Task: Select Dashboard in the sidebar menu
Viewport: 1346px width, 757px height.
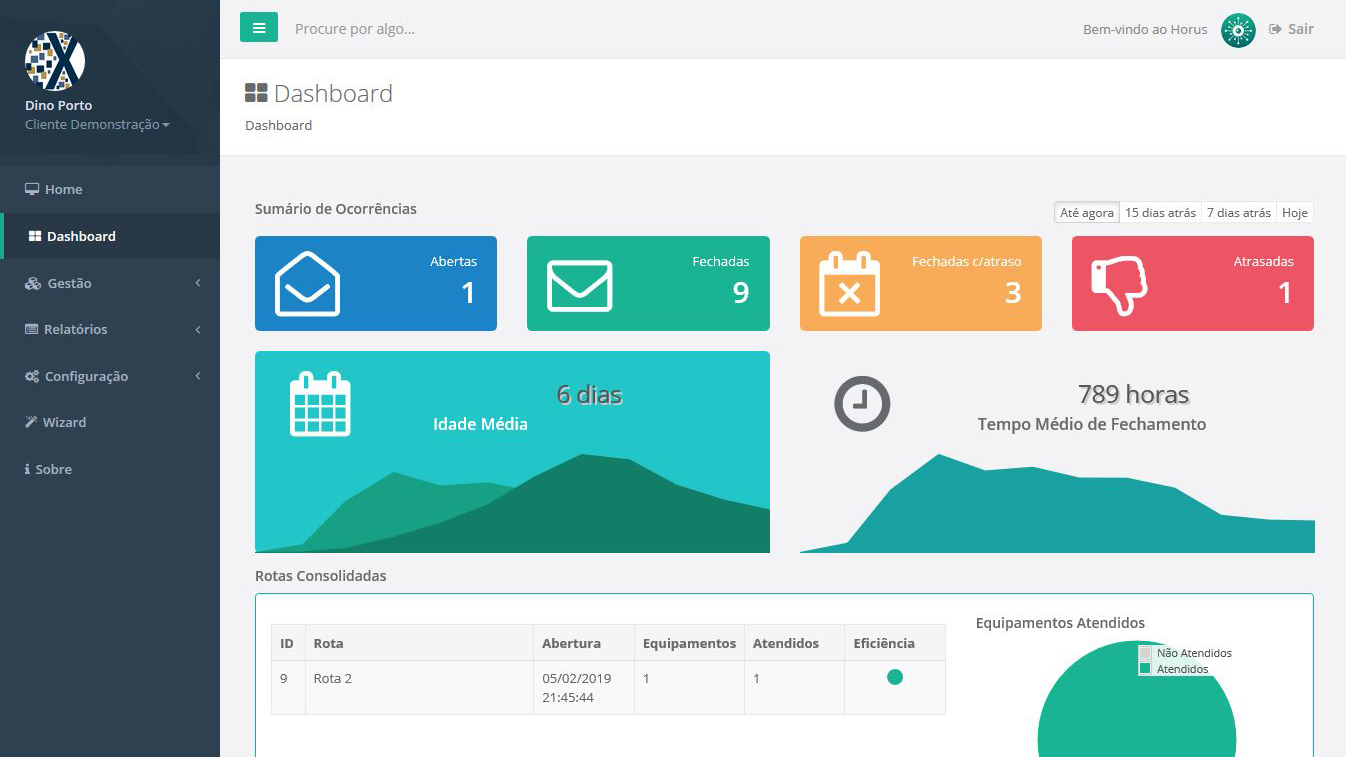Action: pyautogui.click(x=110, y=236)
